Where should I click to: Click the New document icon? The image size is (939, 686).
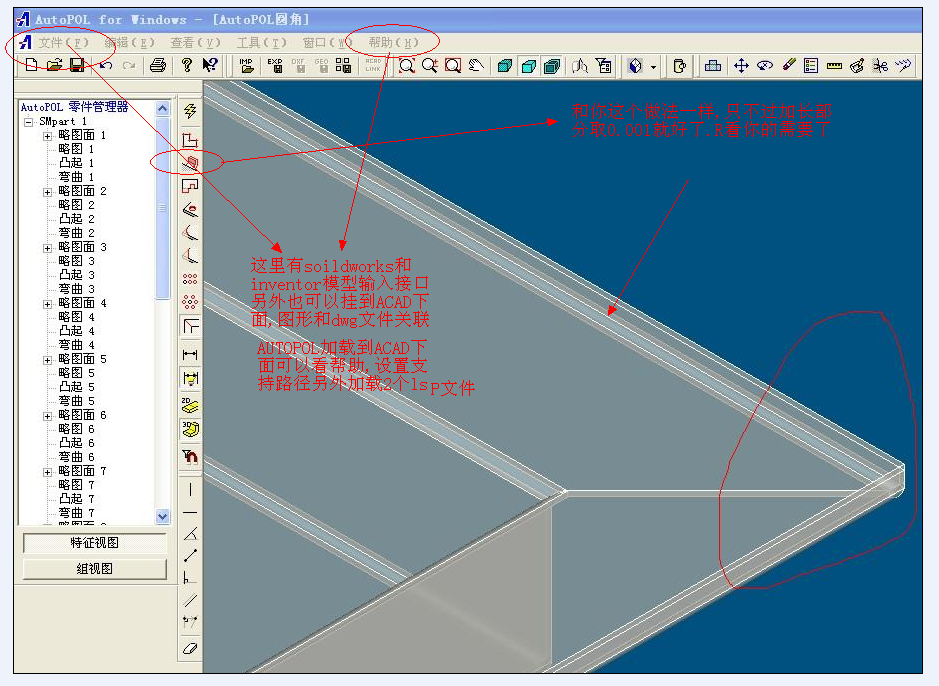pos(32,65)
